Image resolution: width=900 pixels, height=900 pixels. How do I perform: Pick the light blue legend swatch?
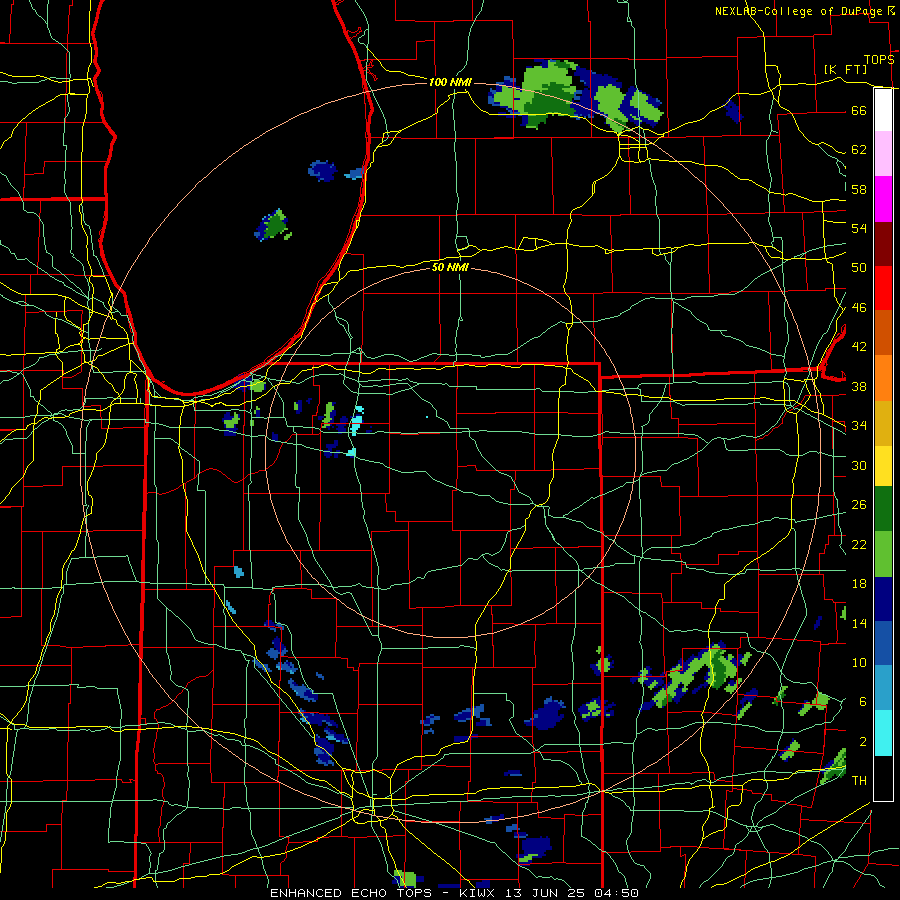[x=883, y=688]
